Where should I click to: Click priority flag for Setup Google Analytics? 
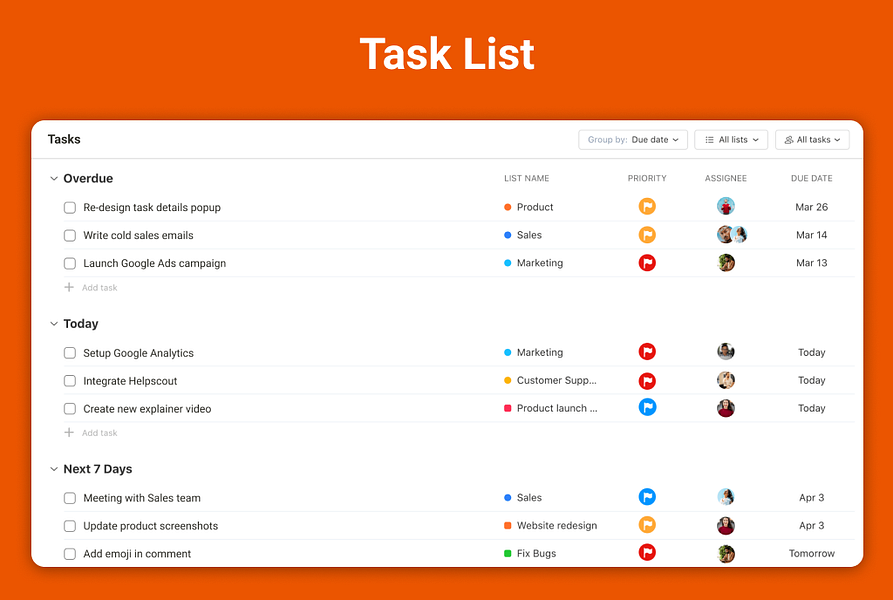pos(647,352)
